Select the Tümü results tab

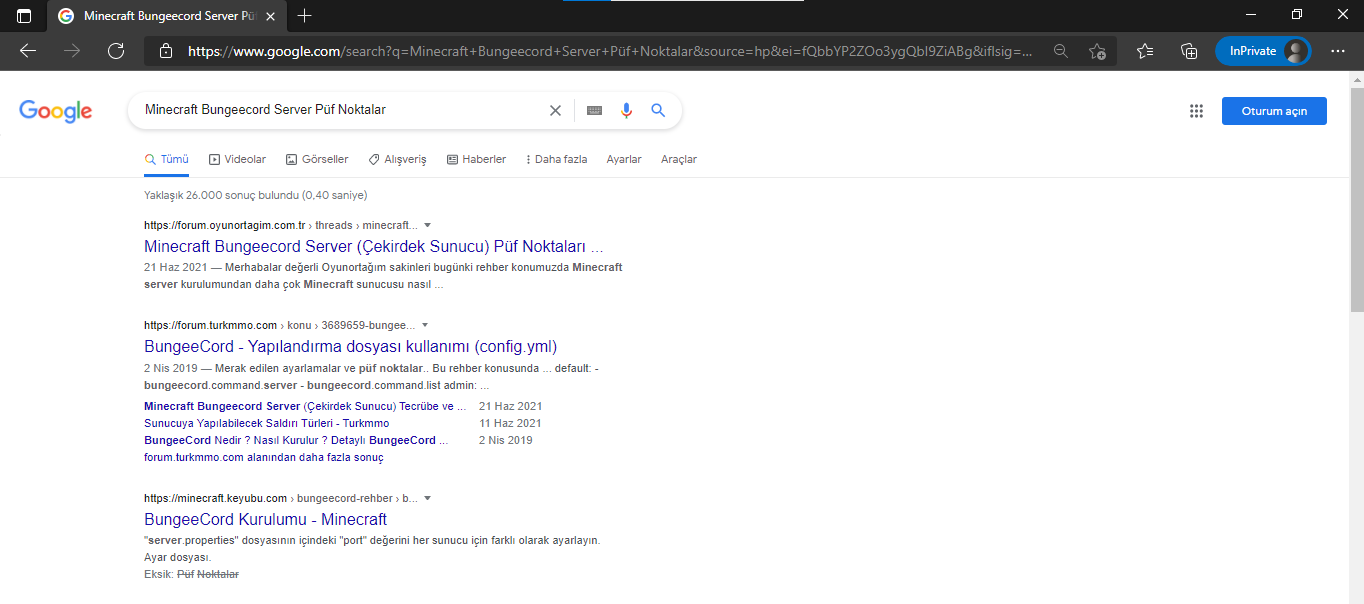(166, 159)
